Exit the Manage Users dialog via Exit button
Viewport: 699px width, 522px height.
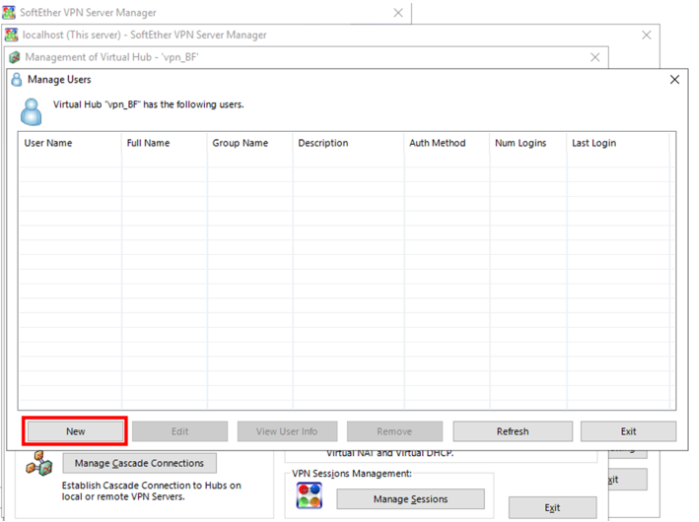click(x=627, y=431)
